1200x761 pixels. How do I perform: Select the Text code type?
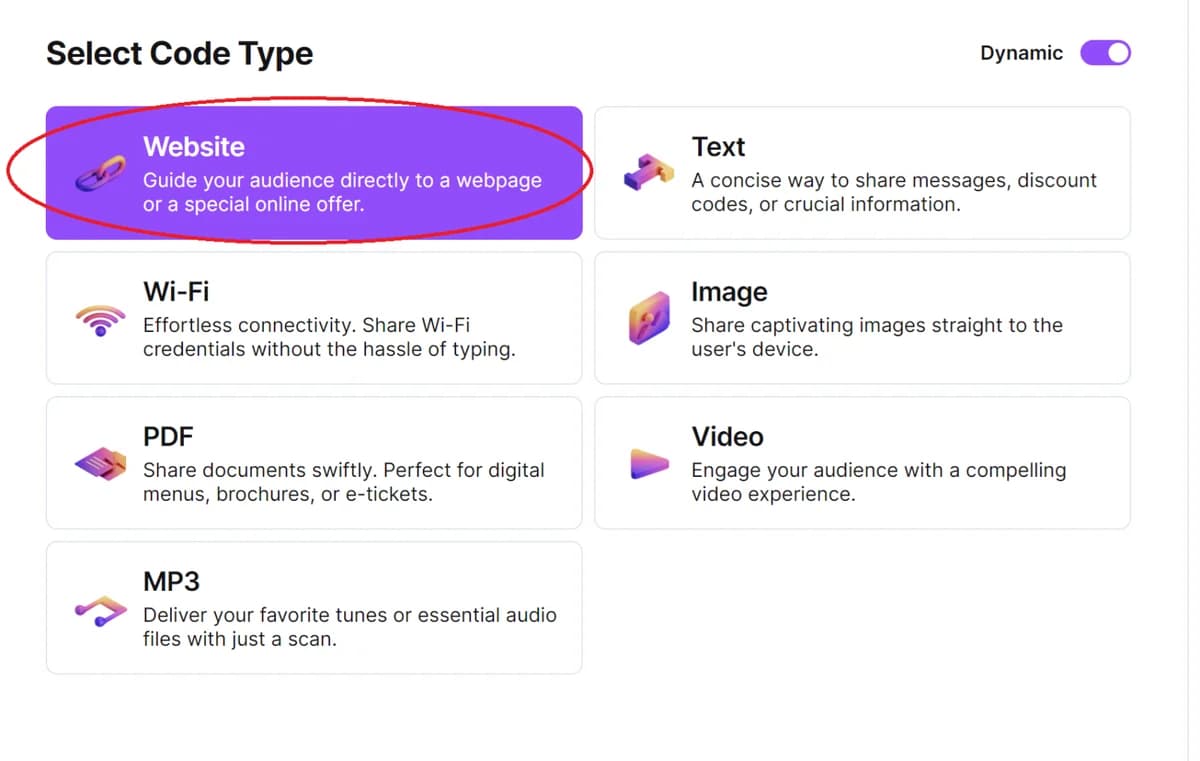point(861,172)
